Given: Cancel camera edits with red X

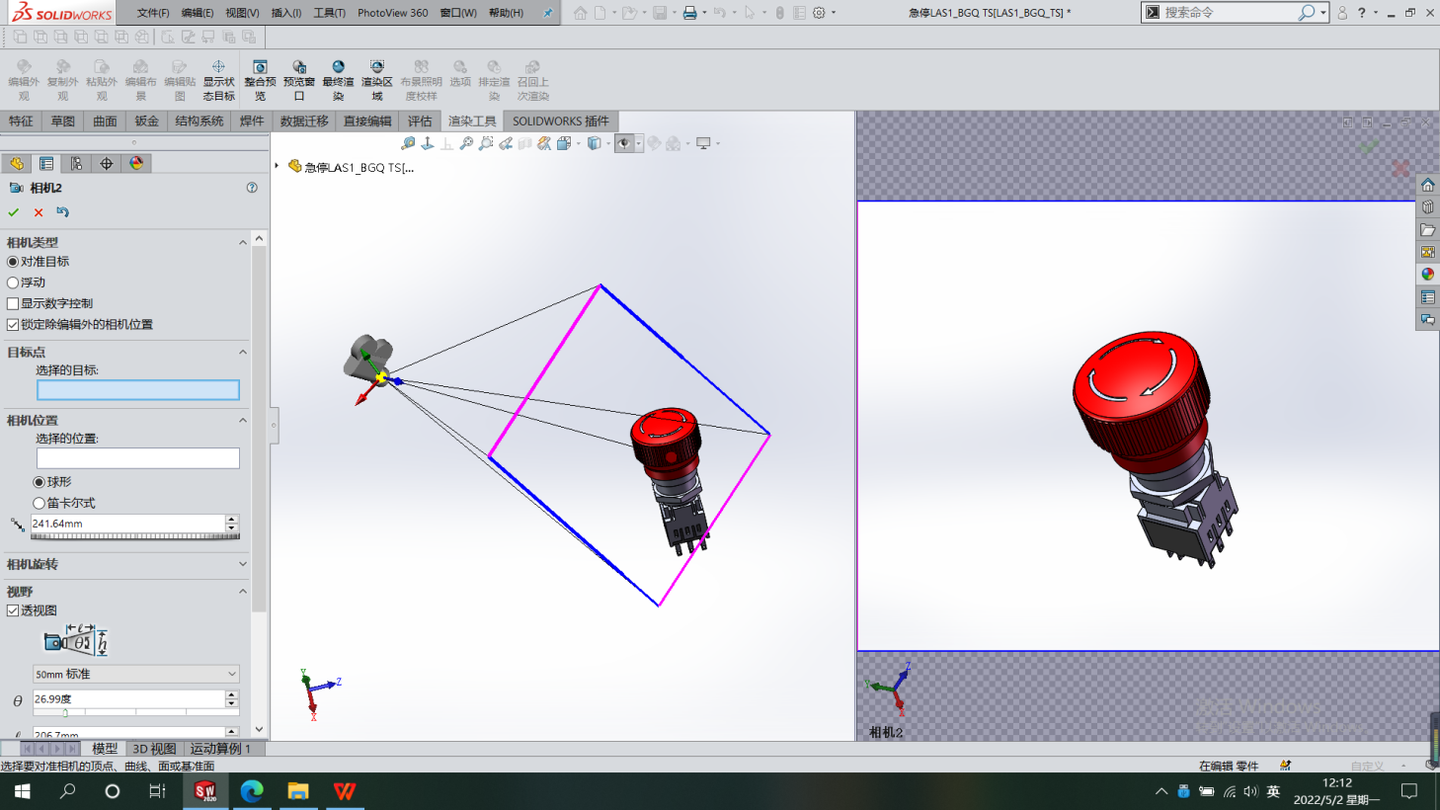Looking at the screenshot, I should coord(37,212).
